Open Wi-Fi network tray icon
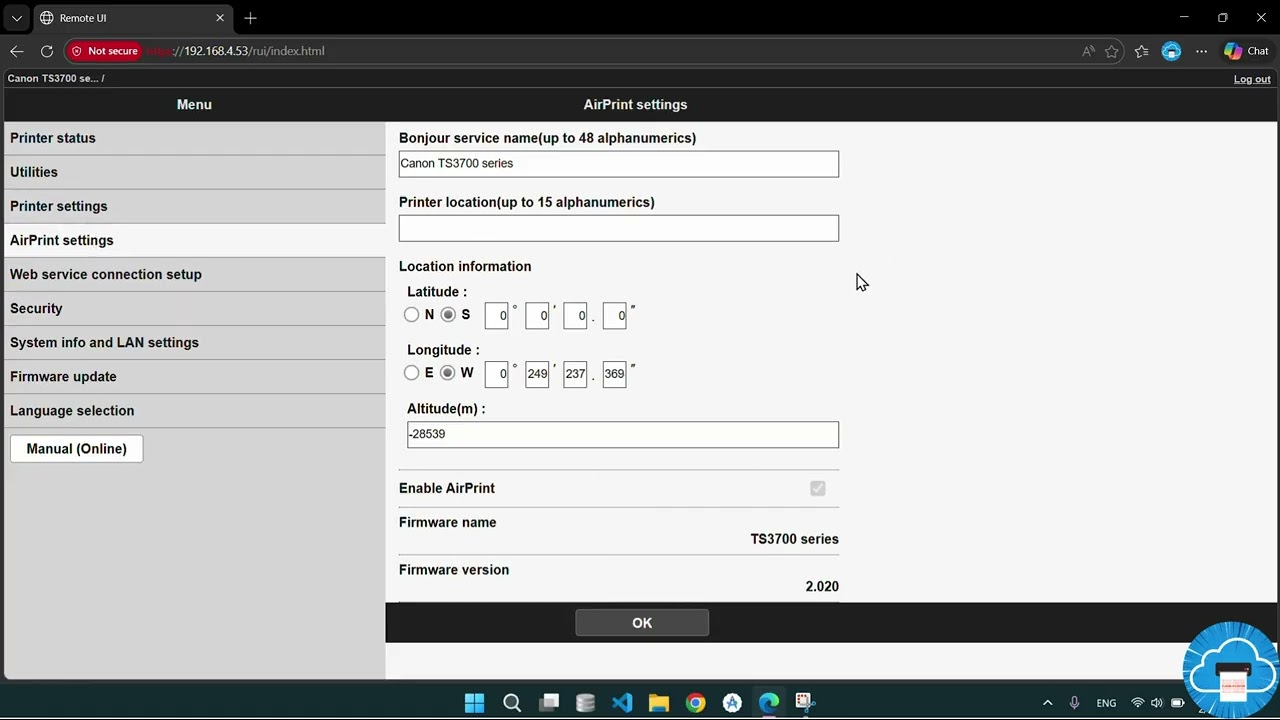 click(1137, 703)
